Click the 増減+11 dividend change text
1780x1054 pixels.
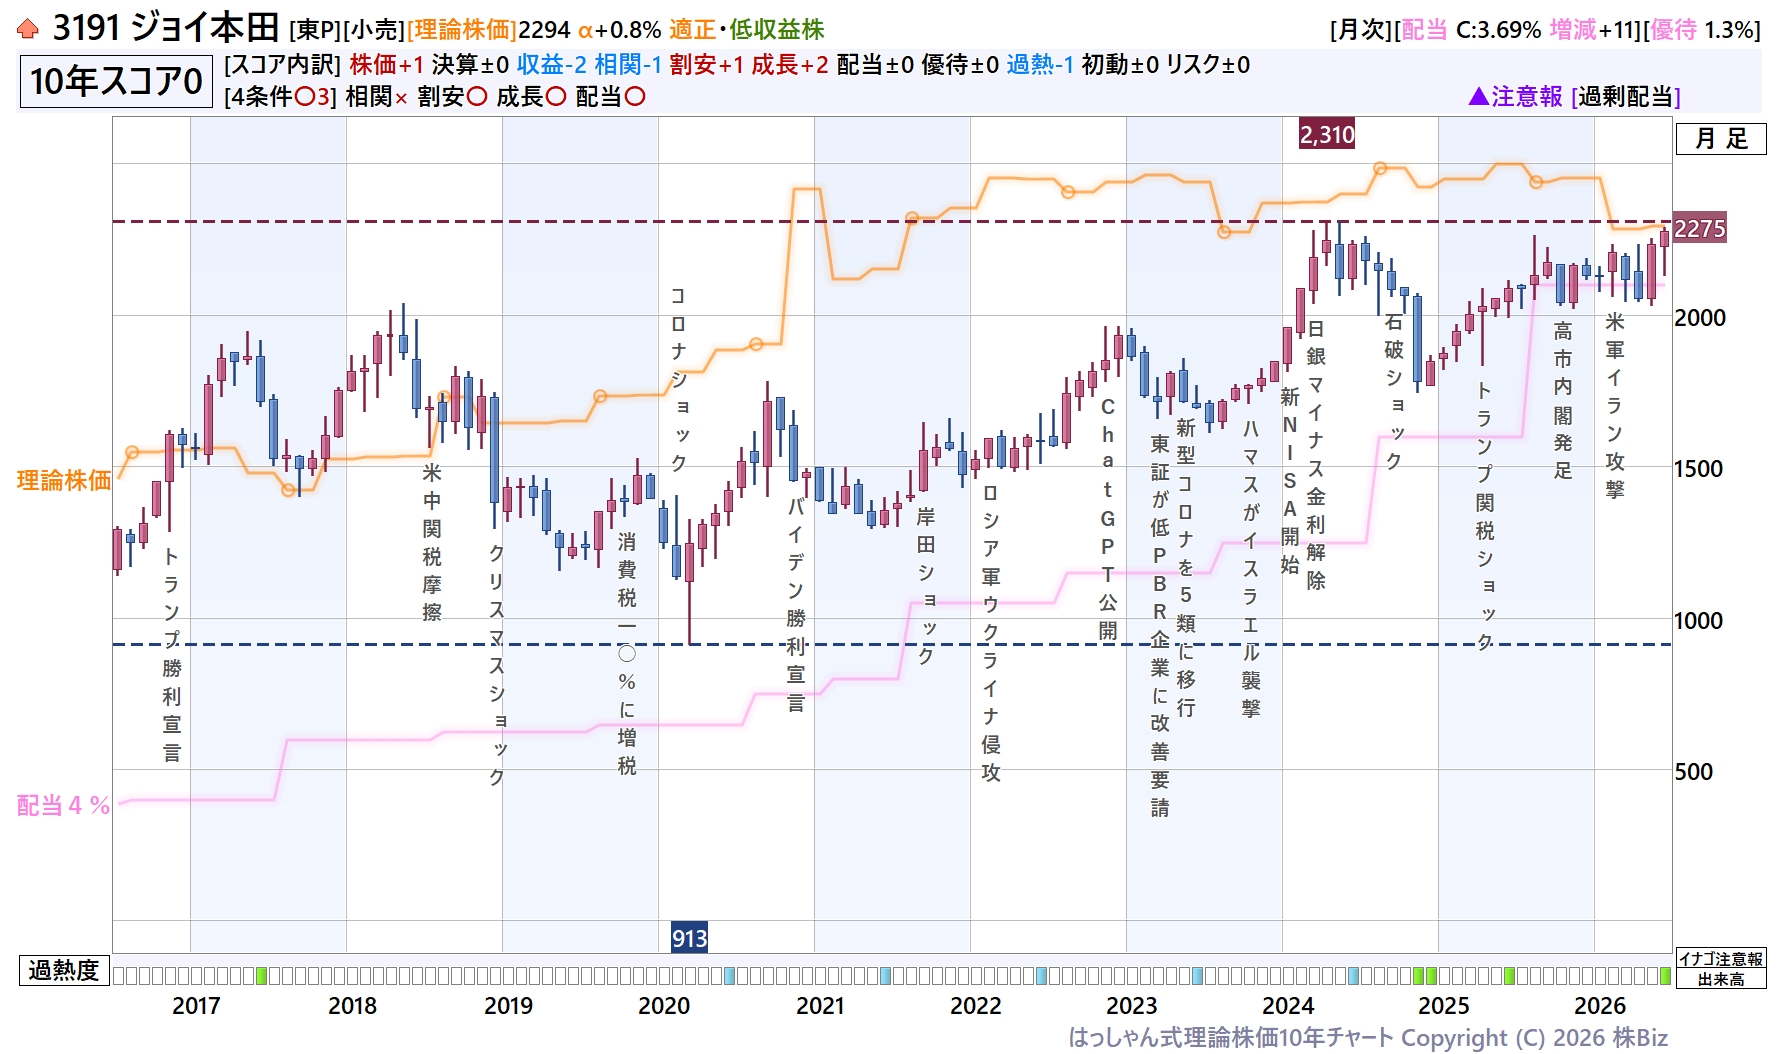1594,30
